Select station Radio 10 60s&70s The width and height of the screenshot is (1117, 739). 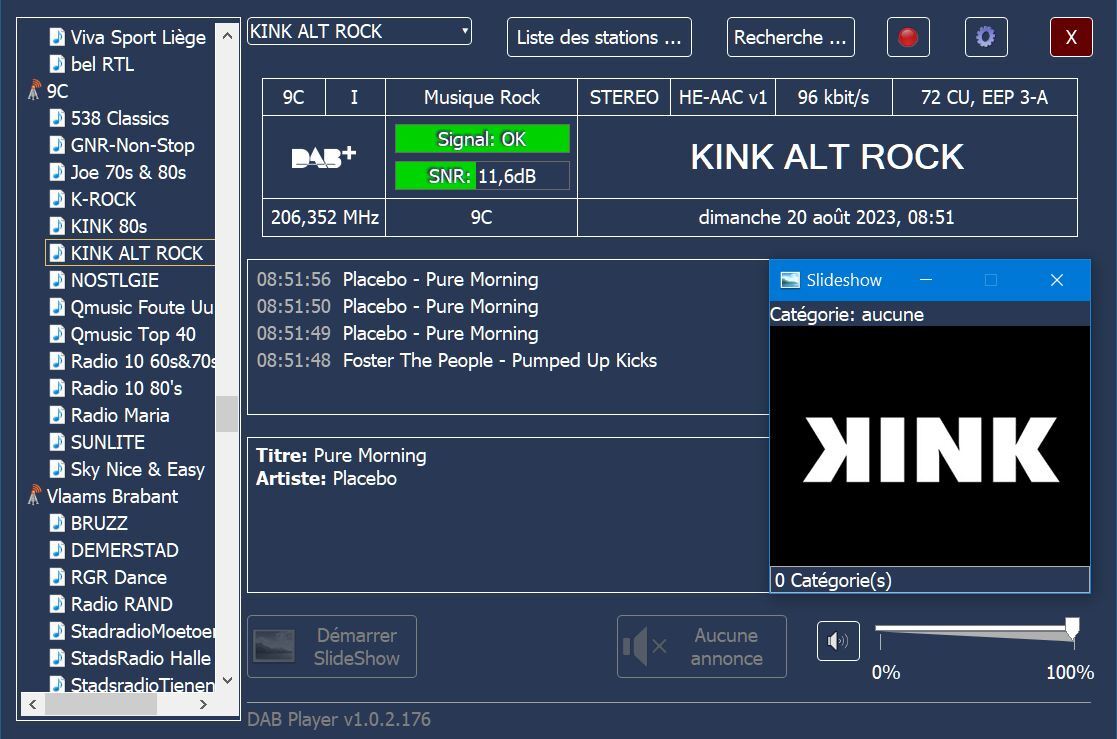[x=142, y=361]
